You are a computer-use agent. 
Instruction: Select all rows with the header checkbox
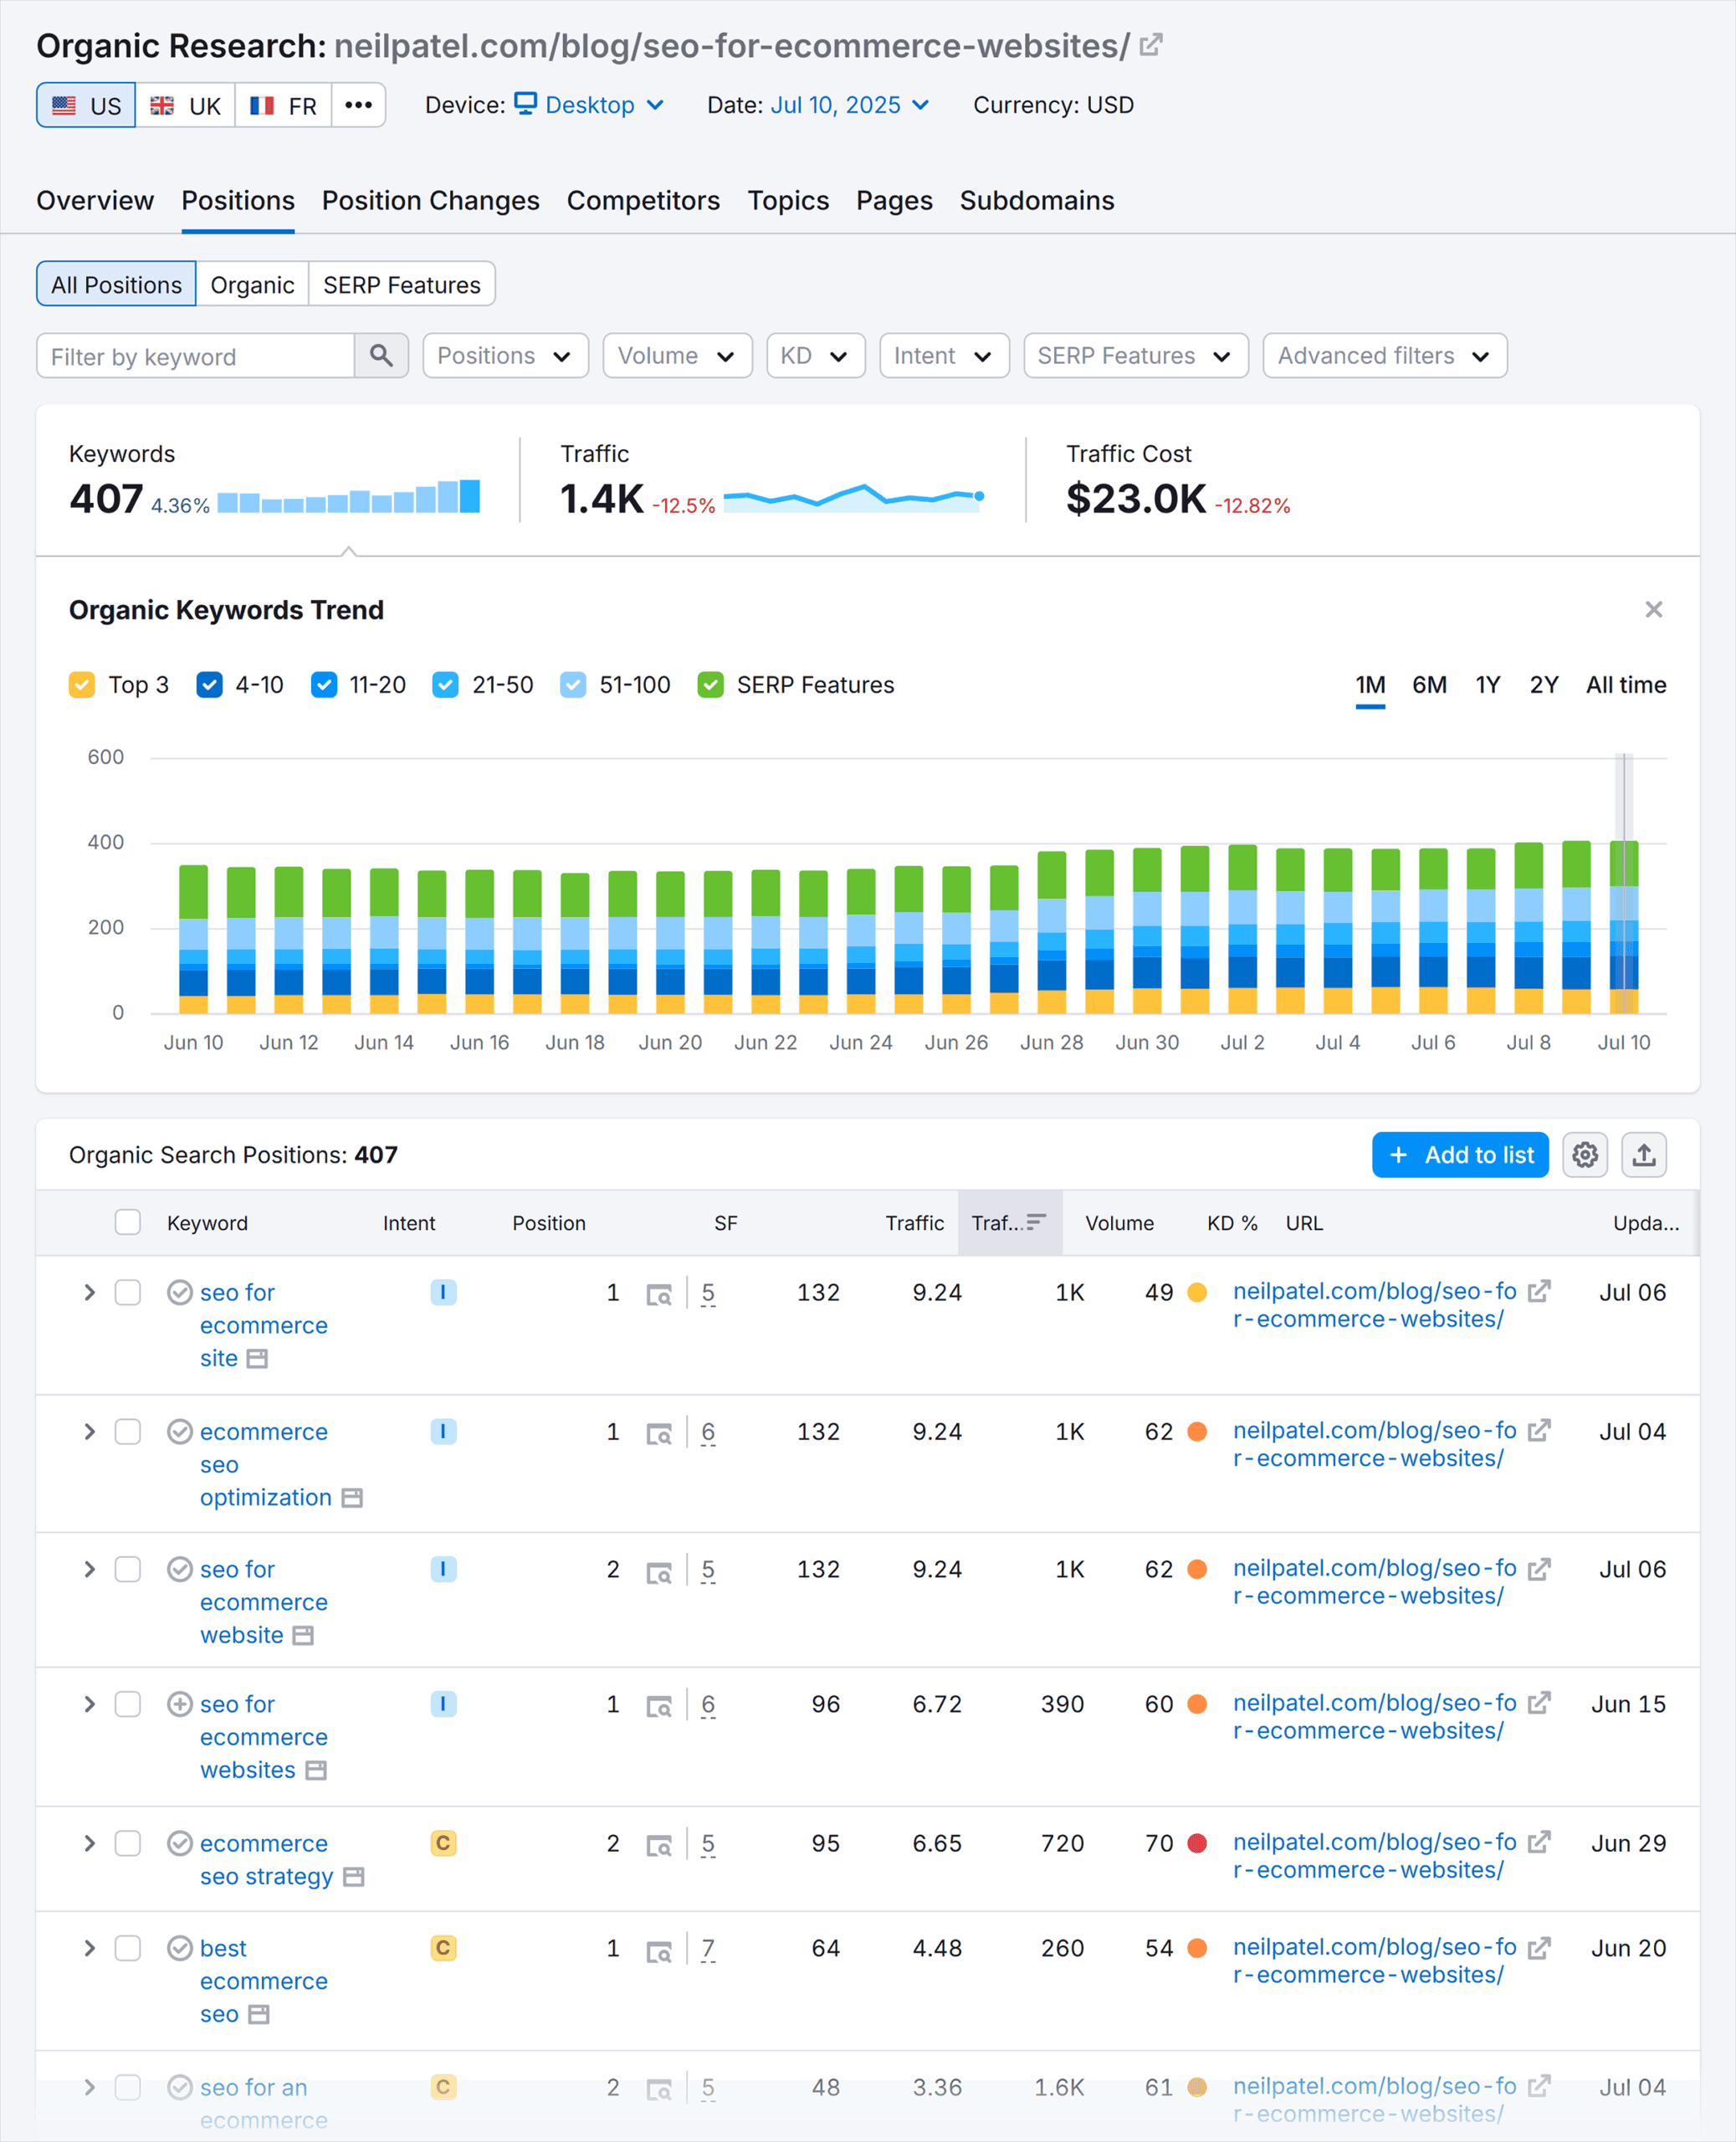[127, 1222]
